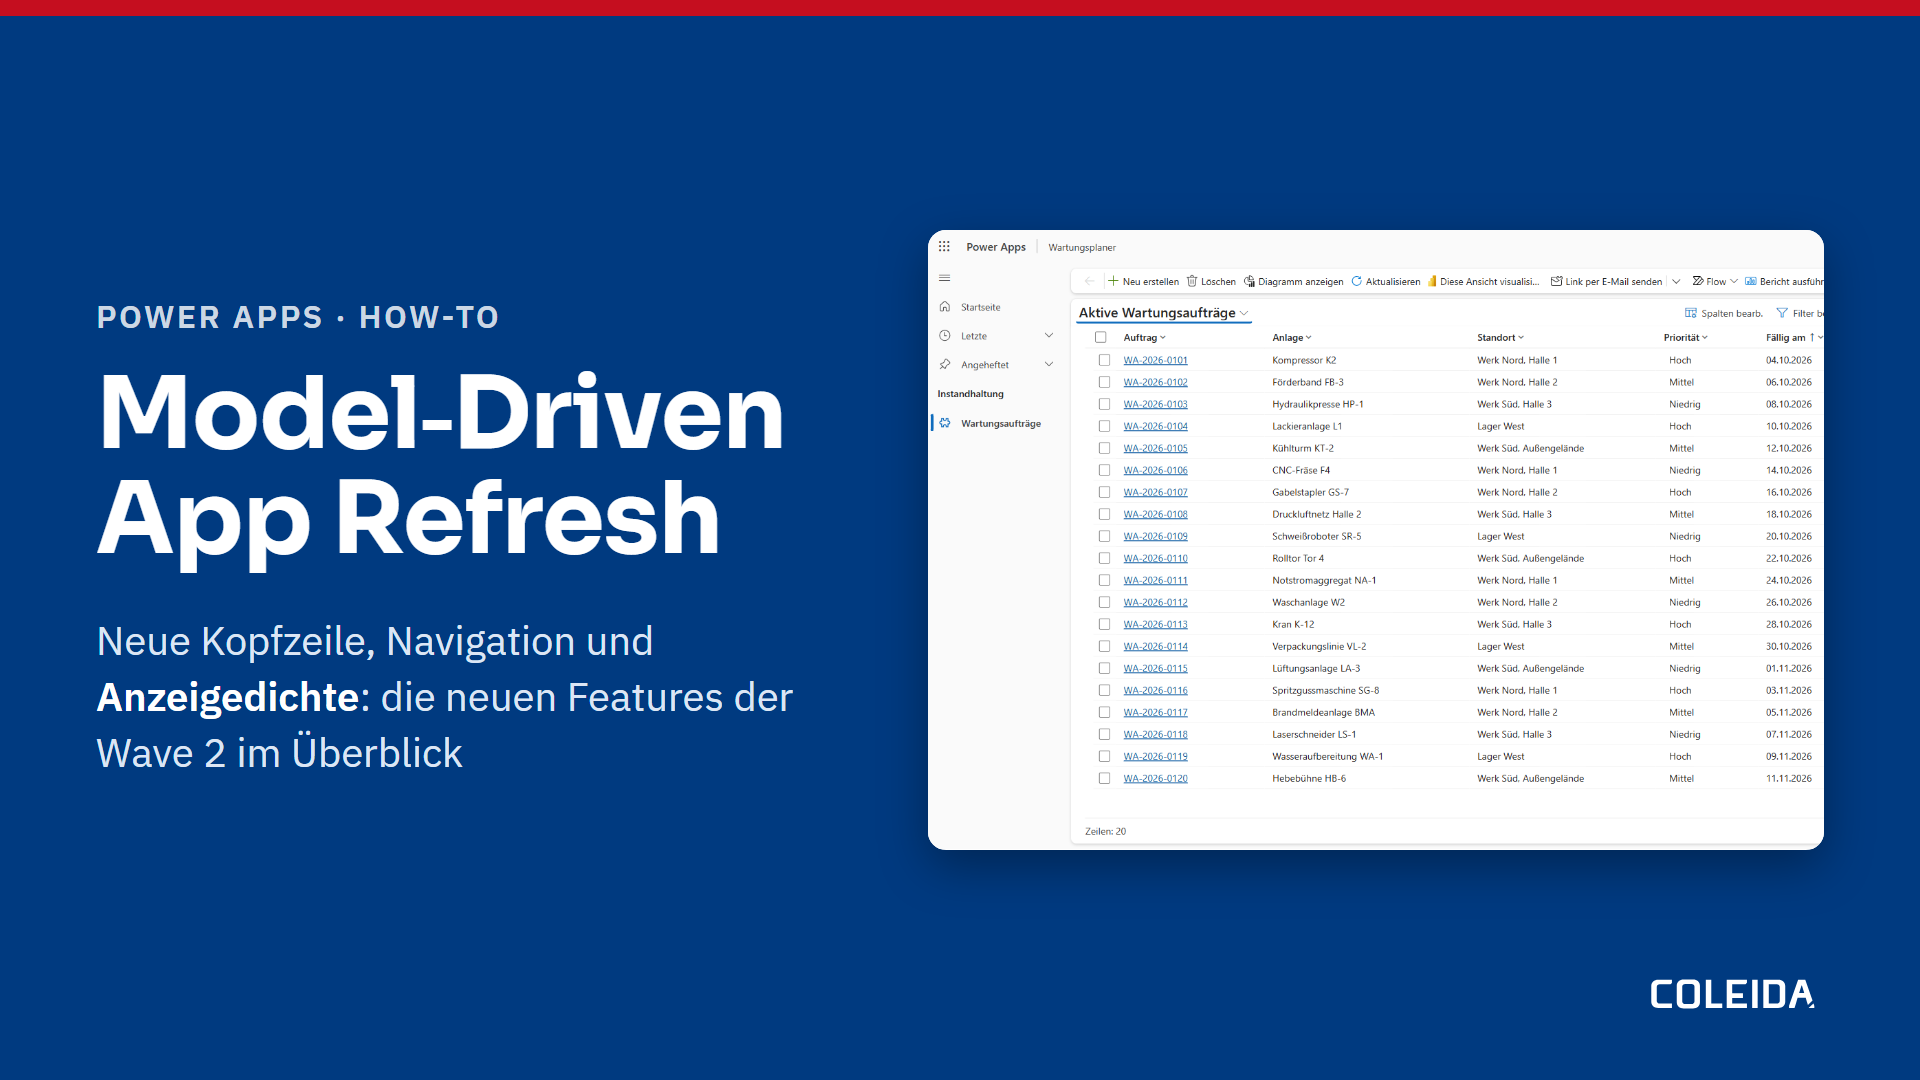Collapse the navigation hamburger menu

[944, 278]
